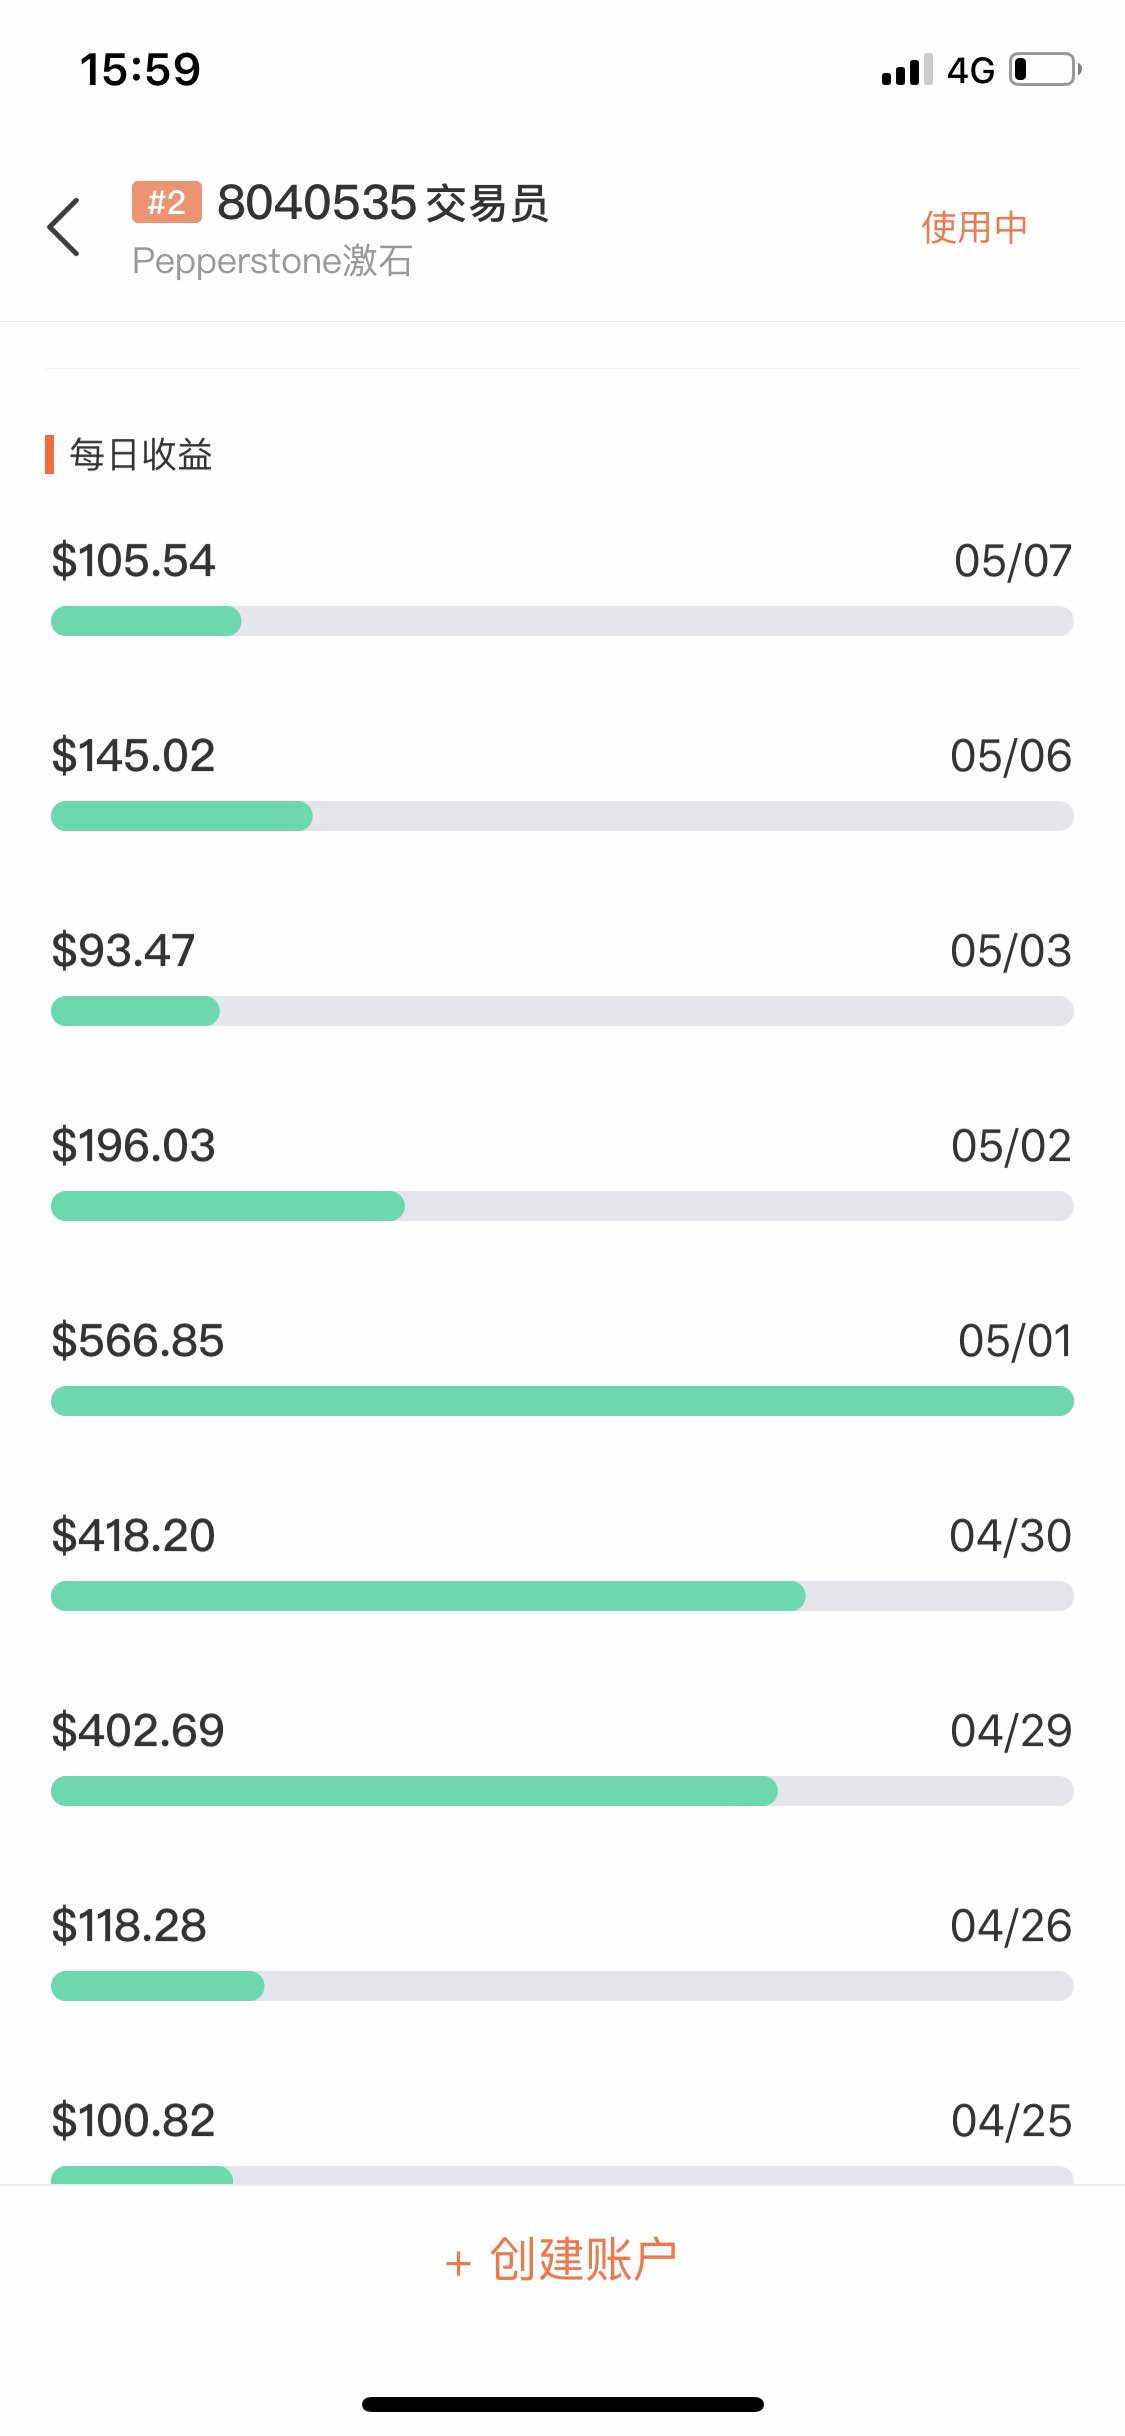This screenshot has height=2436, width=1125.
Task: Tap the plus icon beside 创建账户
Action: click(458, 2263)
